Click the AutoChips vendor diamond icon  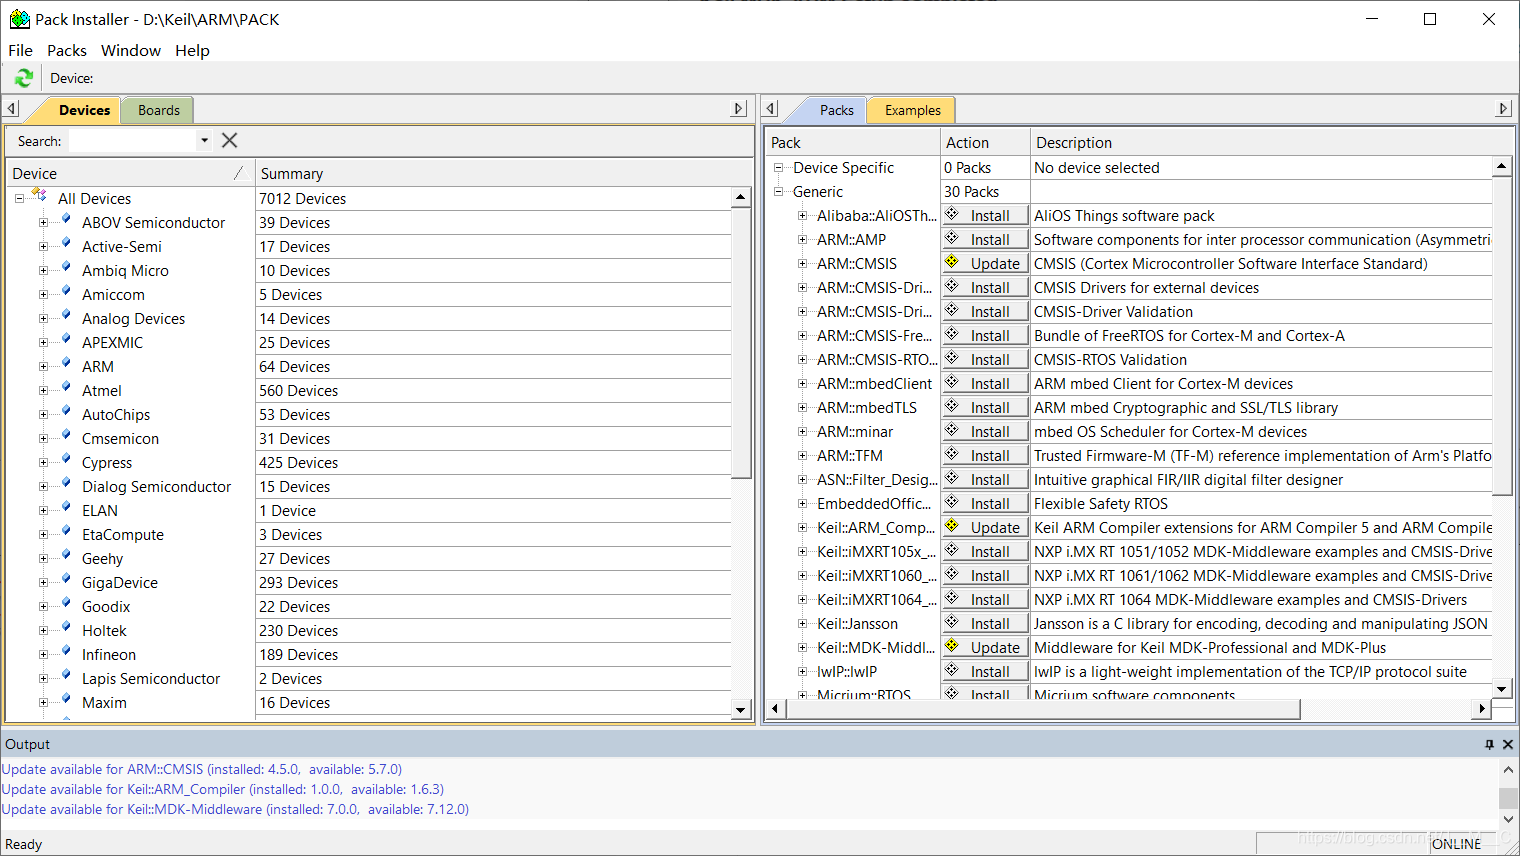click(x=66, y=412)
